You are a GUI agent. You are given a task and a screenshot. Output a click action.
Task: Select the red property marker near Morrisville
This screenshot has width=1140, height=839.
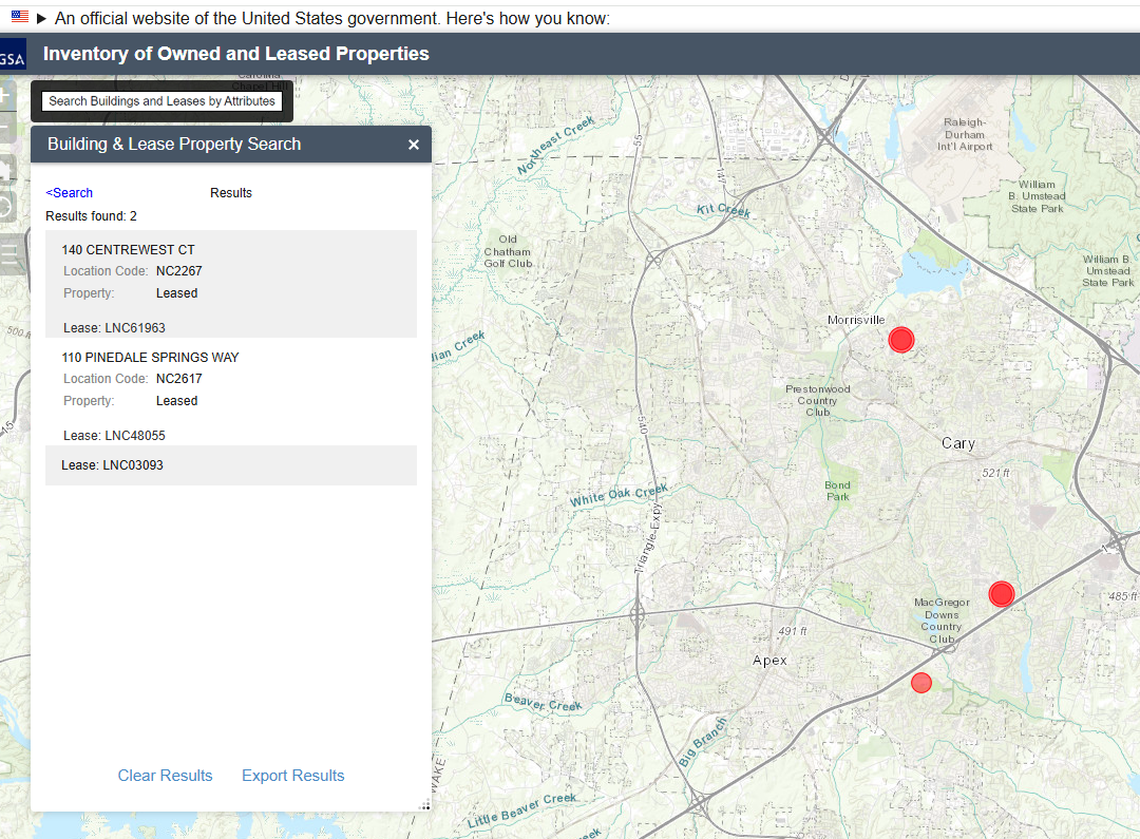900,339
